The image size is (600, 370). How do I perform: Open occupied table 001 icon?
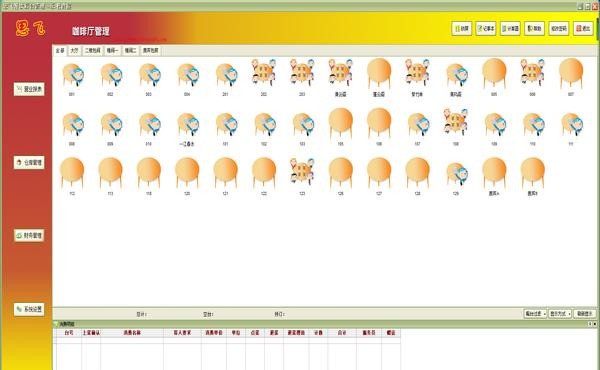[73, 75]
